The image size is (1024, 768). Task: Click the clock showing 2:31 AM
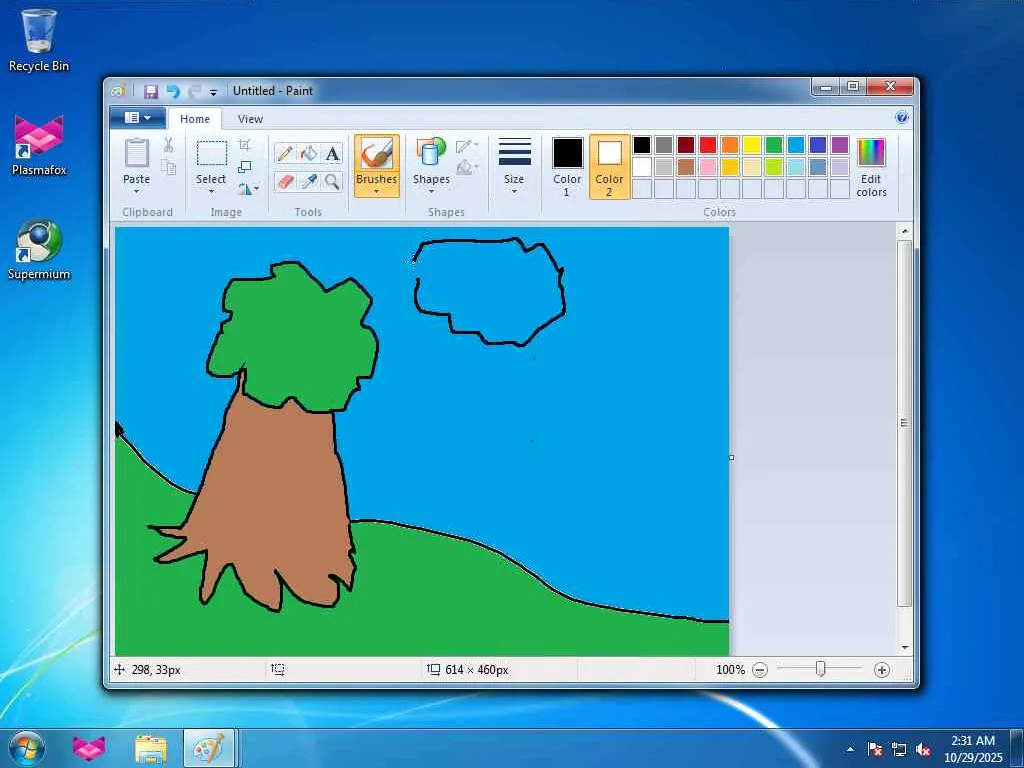[x=973, y=741]
